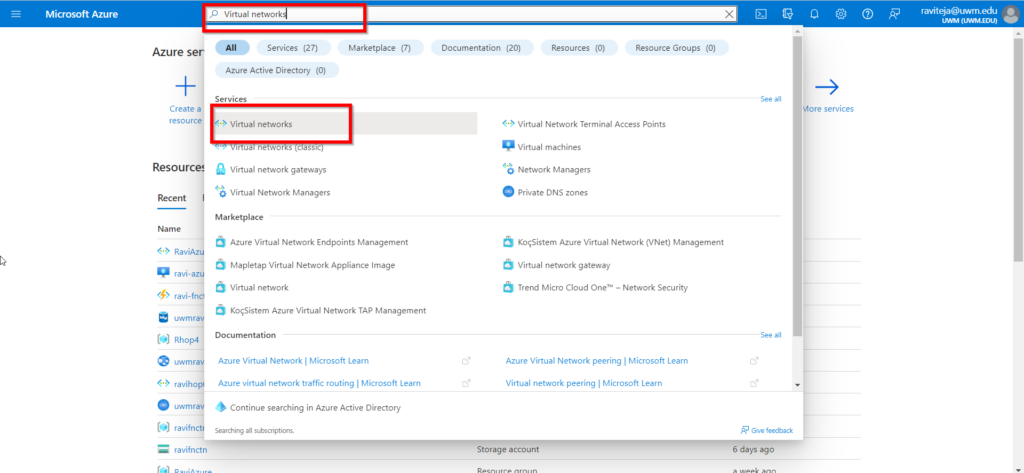1024x473 pixels.
Task: Click Give feedback in search panel
Action: 767,431
